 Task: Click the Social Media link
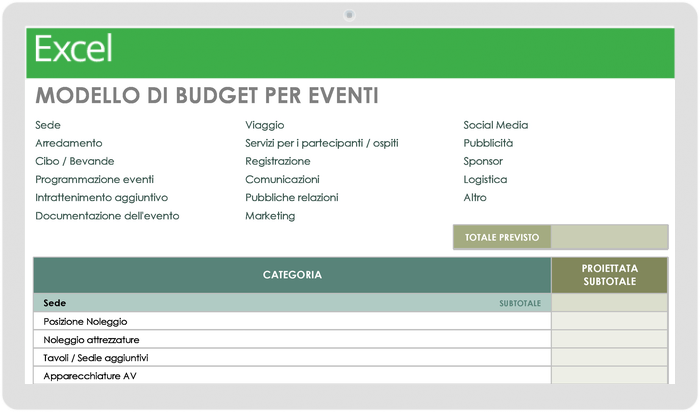(496, 125)
